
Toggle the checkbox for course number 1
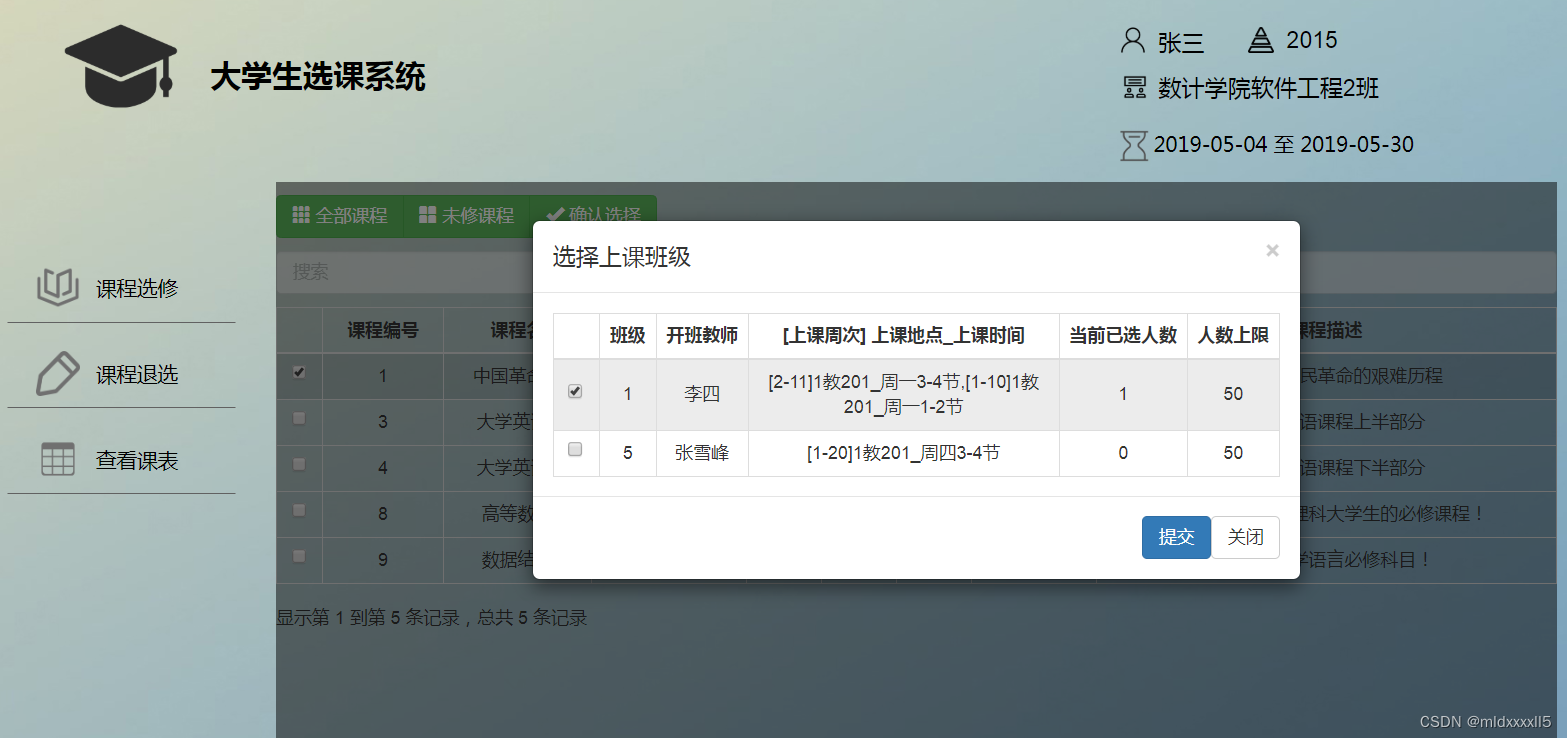[299, 372]
